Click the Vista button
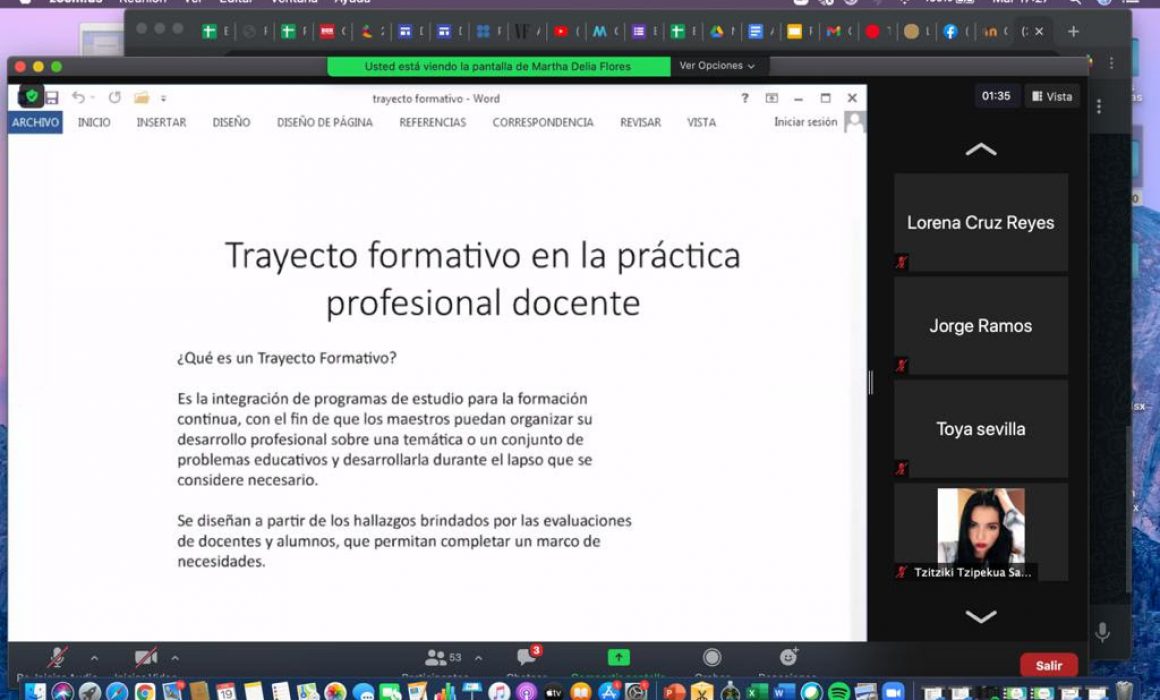The width and height of the screenshot is (1160, 700). 1052,96
